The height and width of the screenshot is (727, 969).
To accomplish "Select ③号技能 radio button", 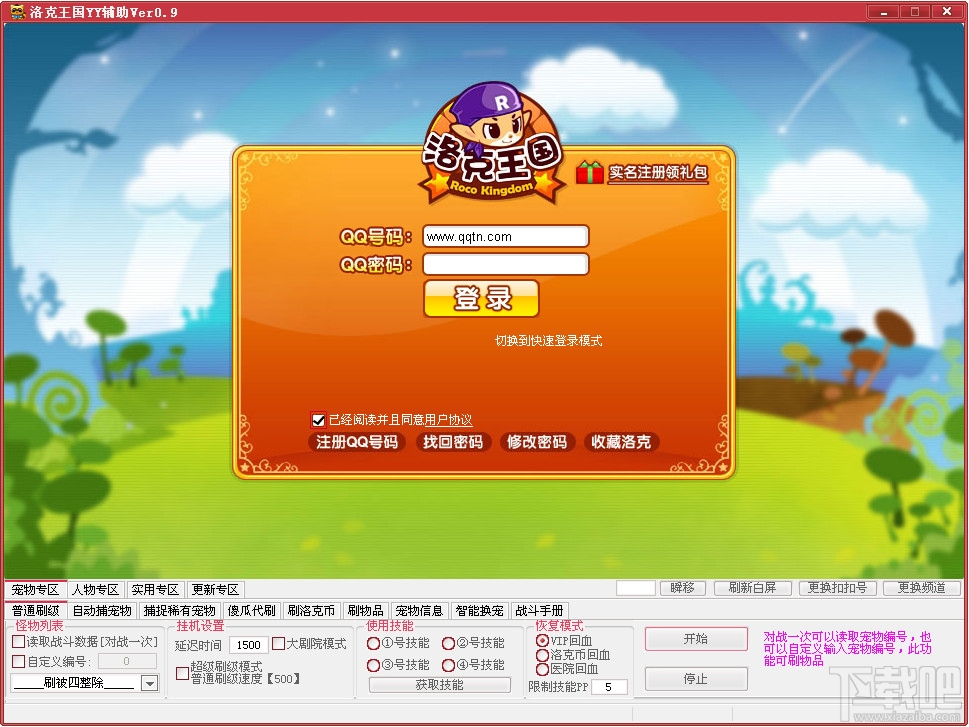I will point(373,665).
